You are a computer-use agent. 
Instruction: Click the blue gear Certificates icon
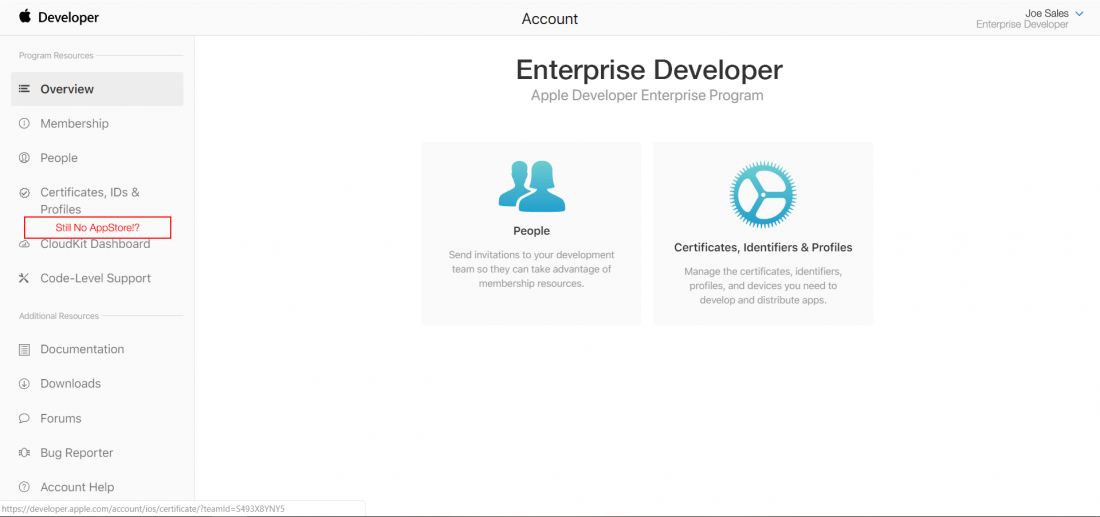(763, 194)
